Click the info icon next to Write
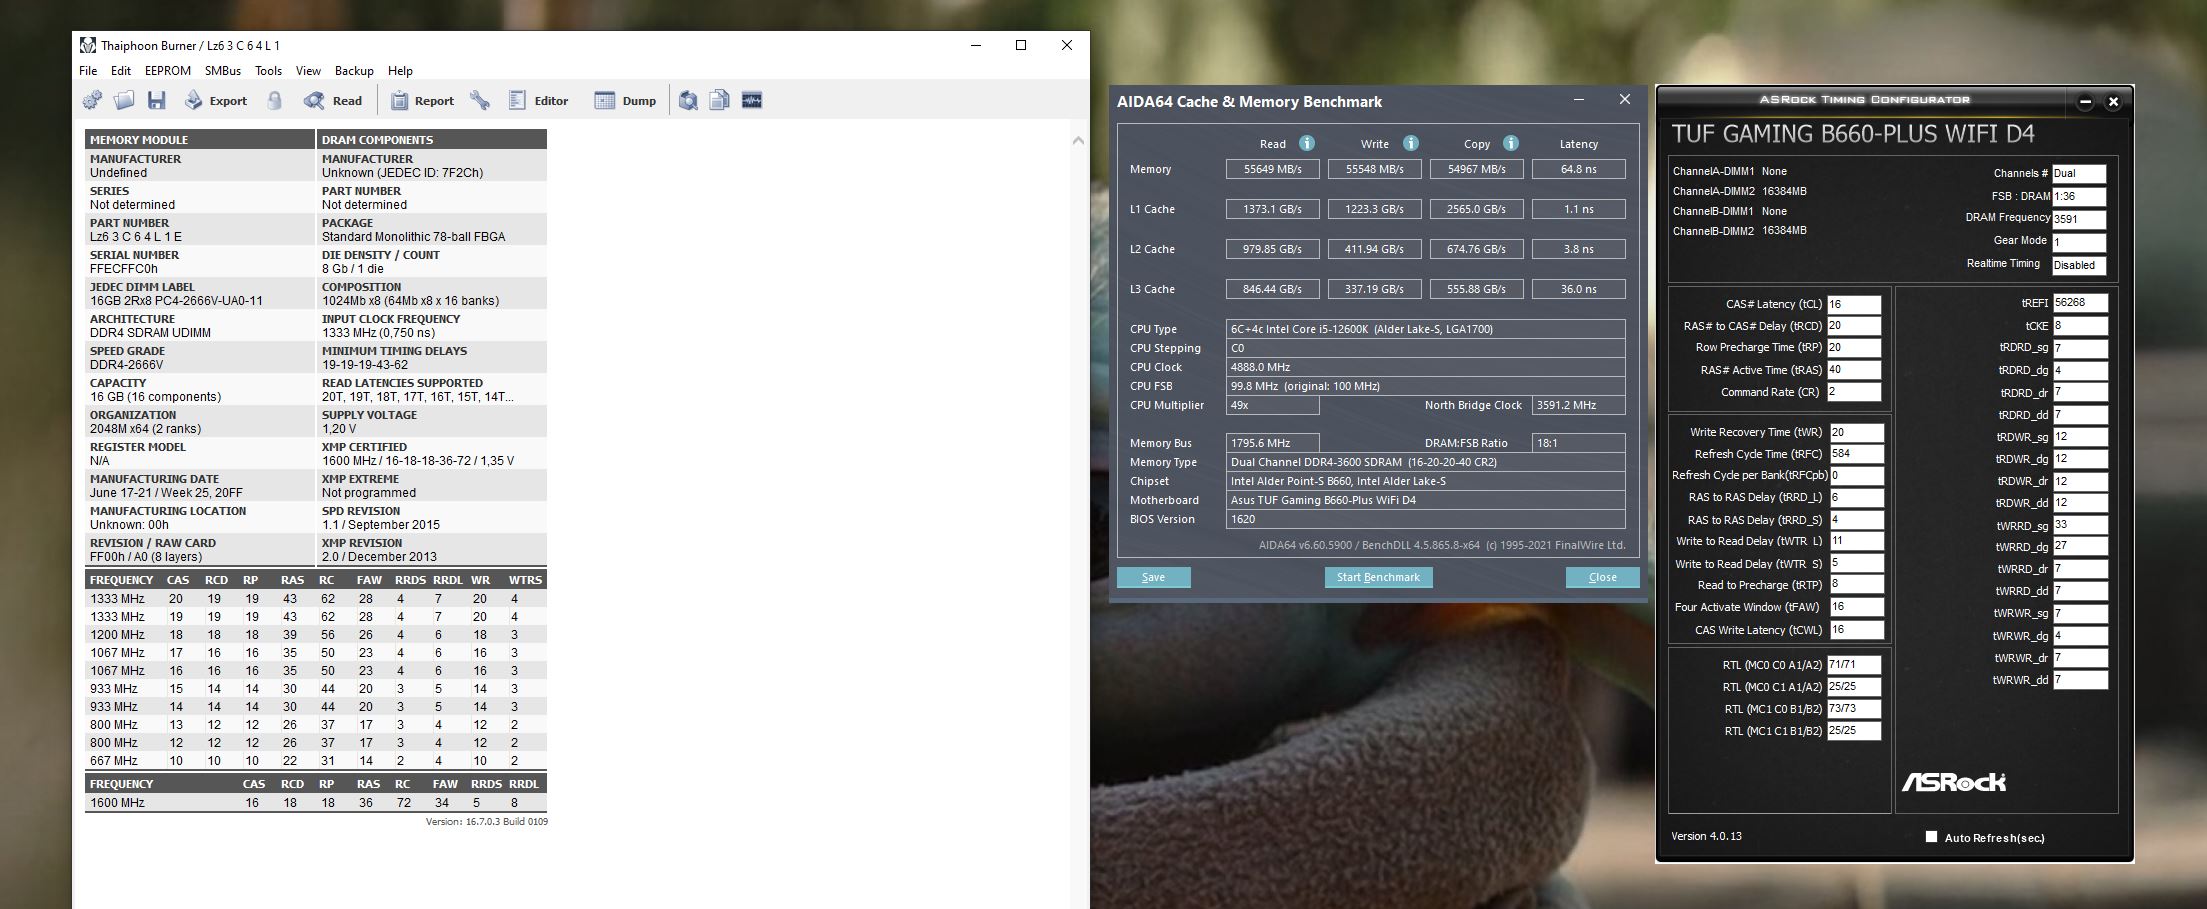 [1410, 143]
